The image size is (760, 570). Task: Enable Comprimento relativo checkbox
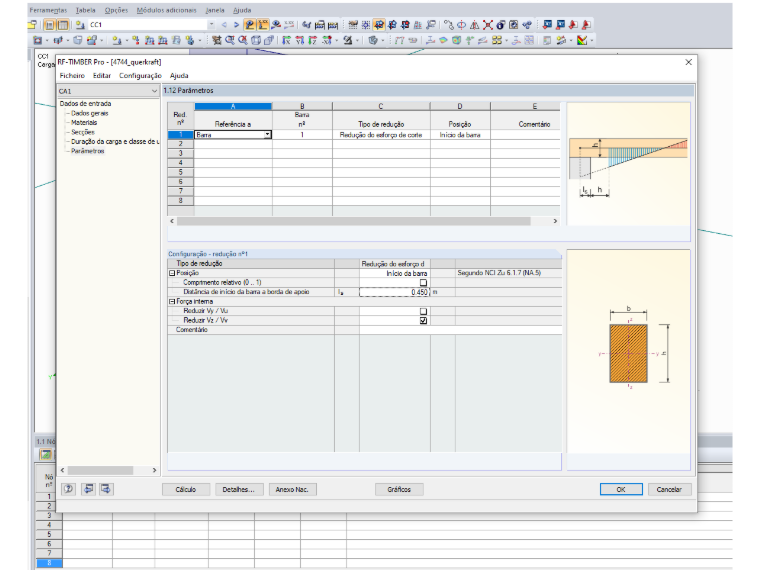[423, 283]
